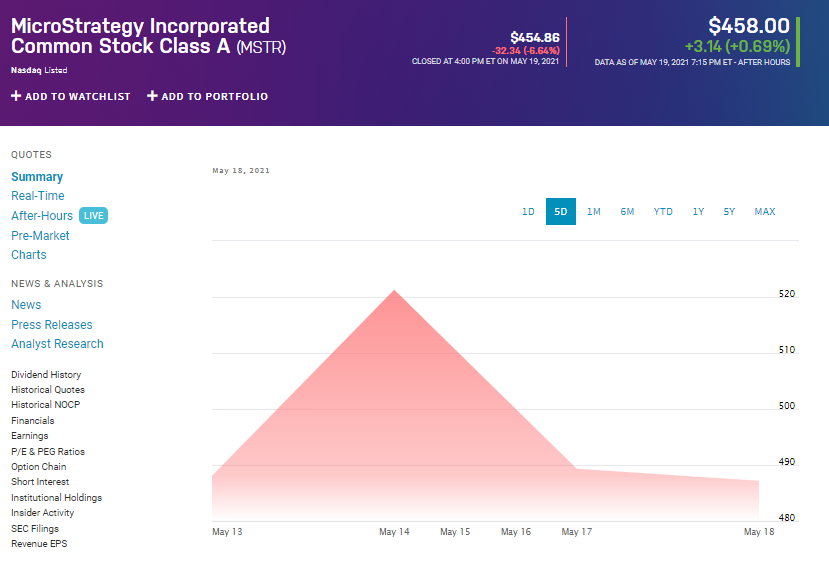Open Revenue EPS
Viewport: 829px width, 566px height.
point(39,544)
